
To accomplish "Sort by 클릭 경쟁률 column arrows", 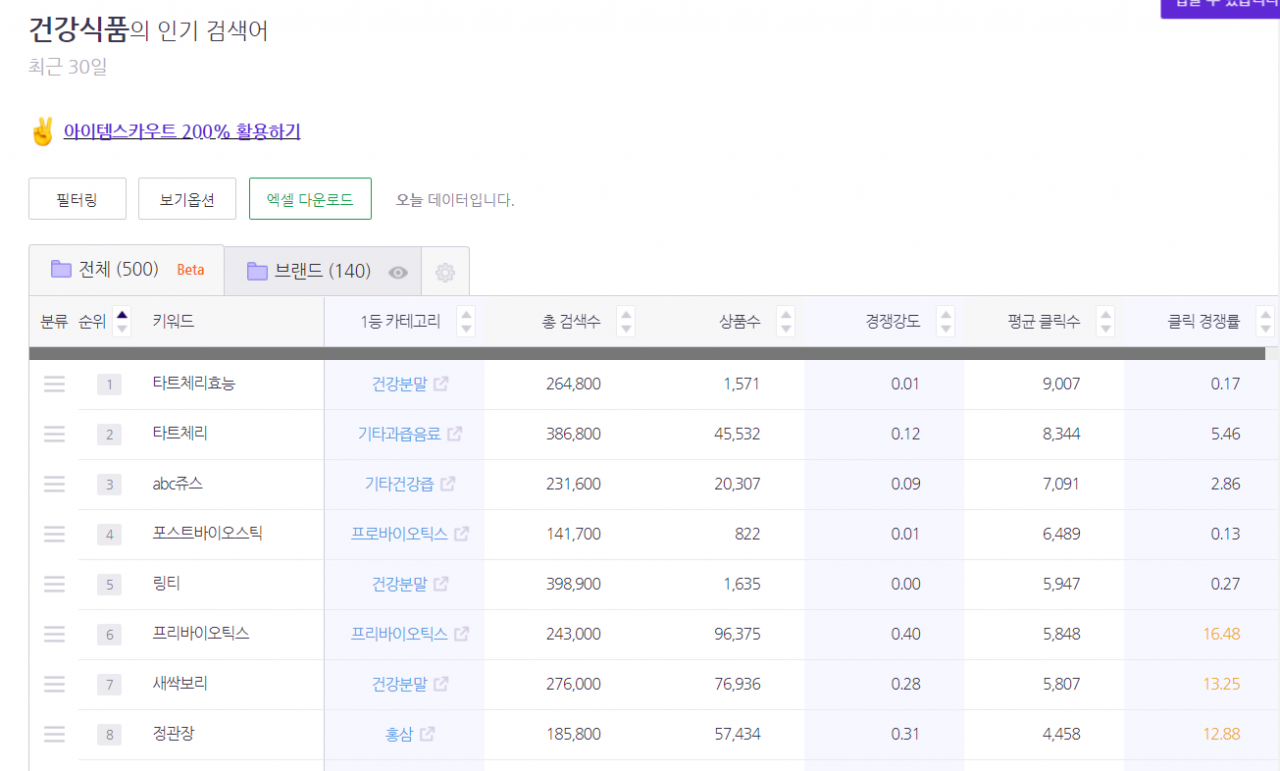I will coord(1266,321).
